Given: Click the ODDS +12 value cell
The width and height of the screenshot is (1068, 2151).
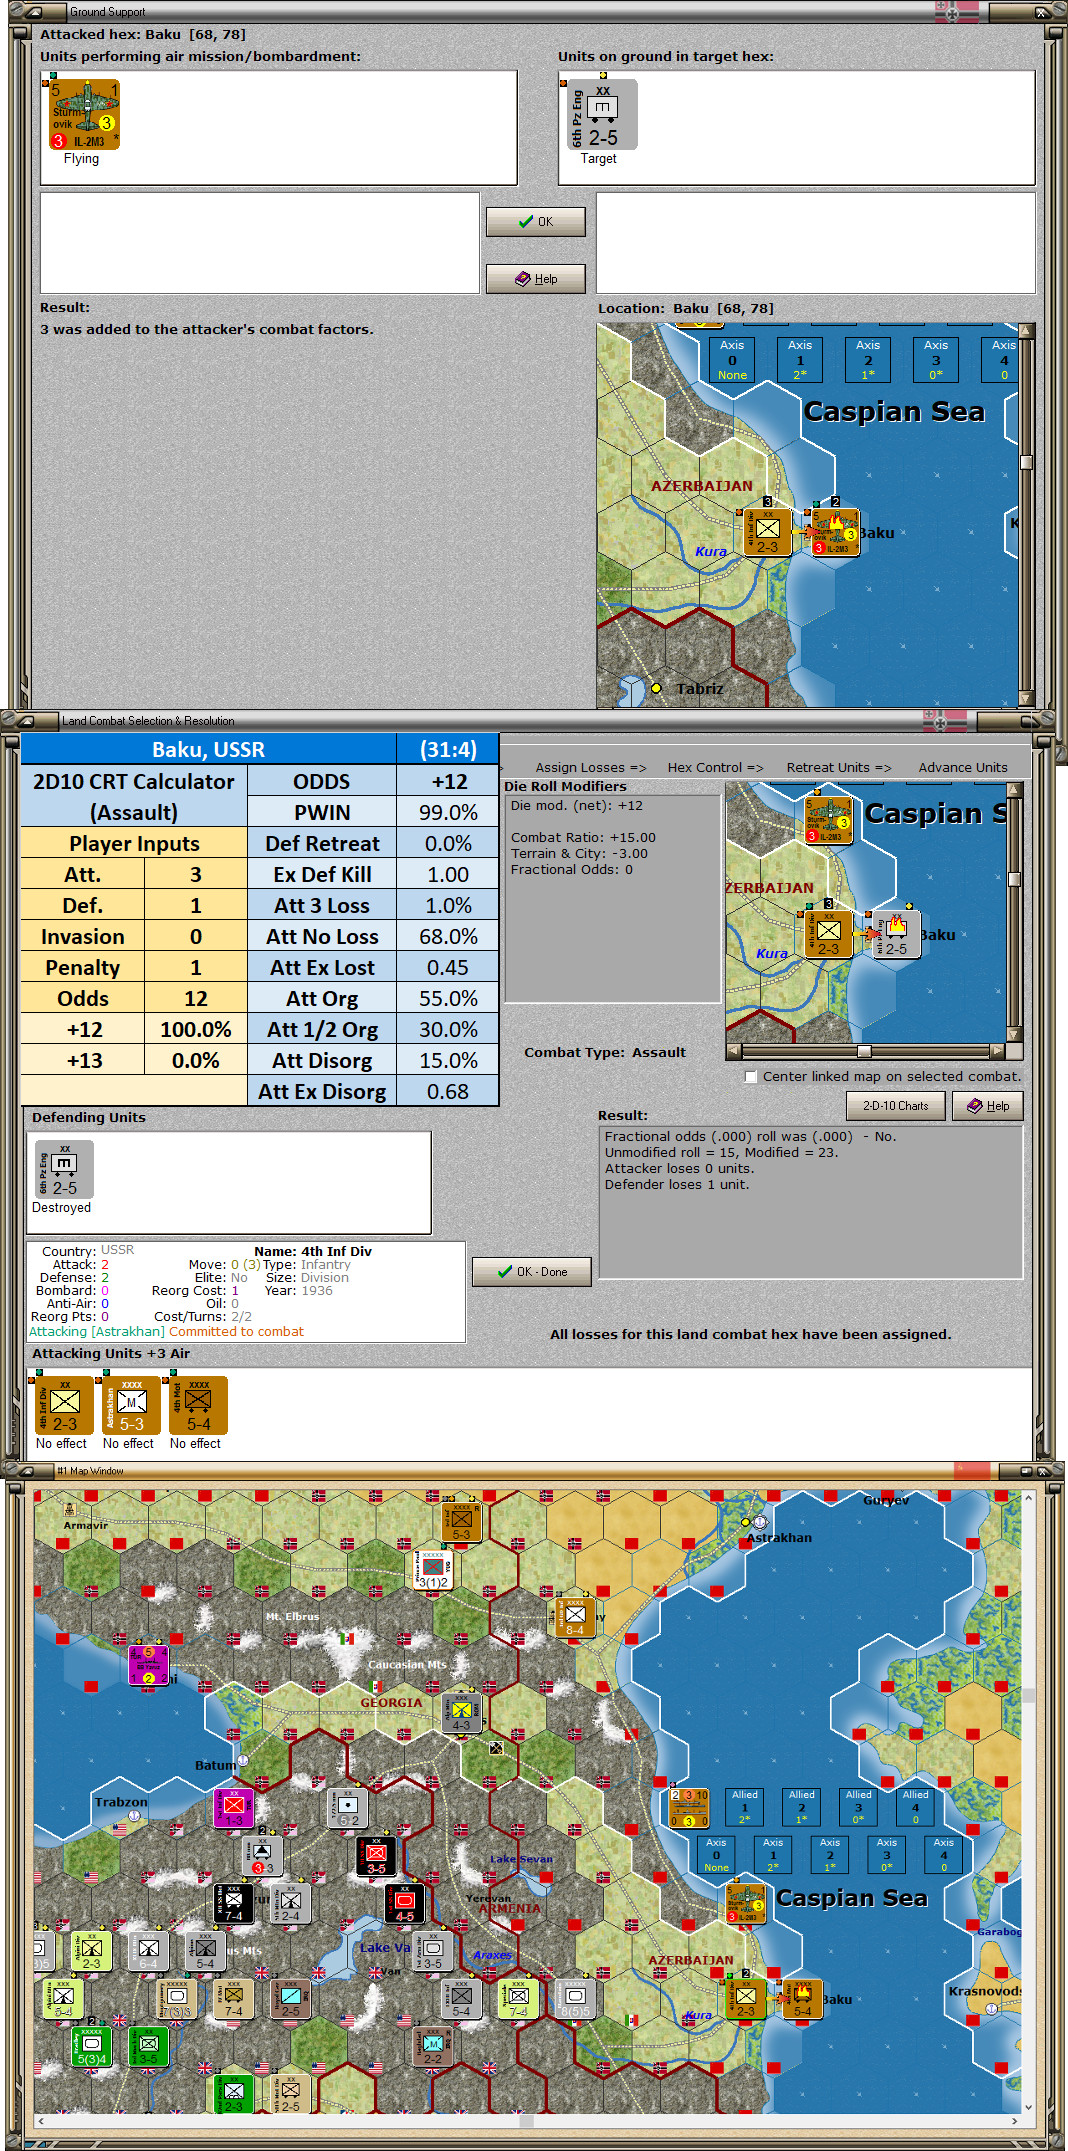Looking at the screenshot, I should point(448,781).
